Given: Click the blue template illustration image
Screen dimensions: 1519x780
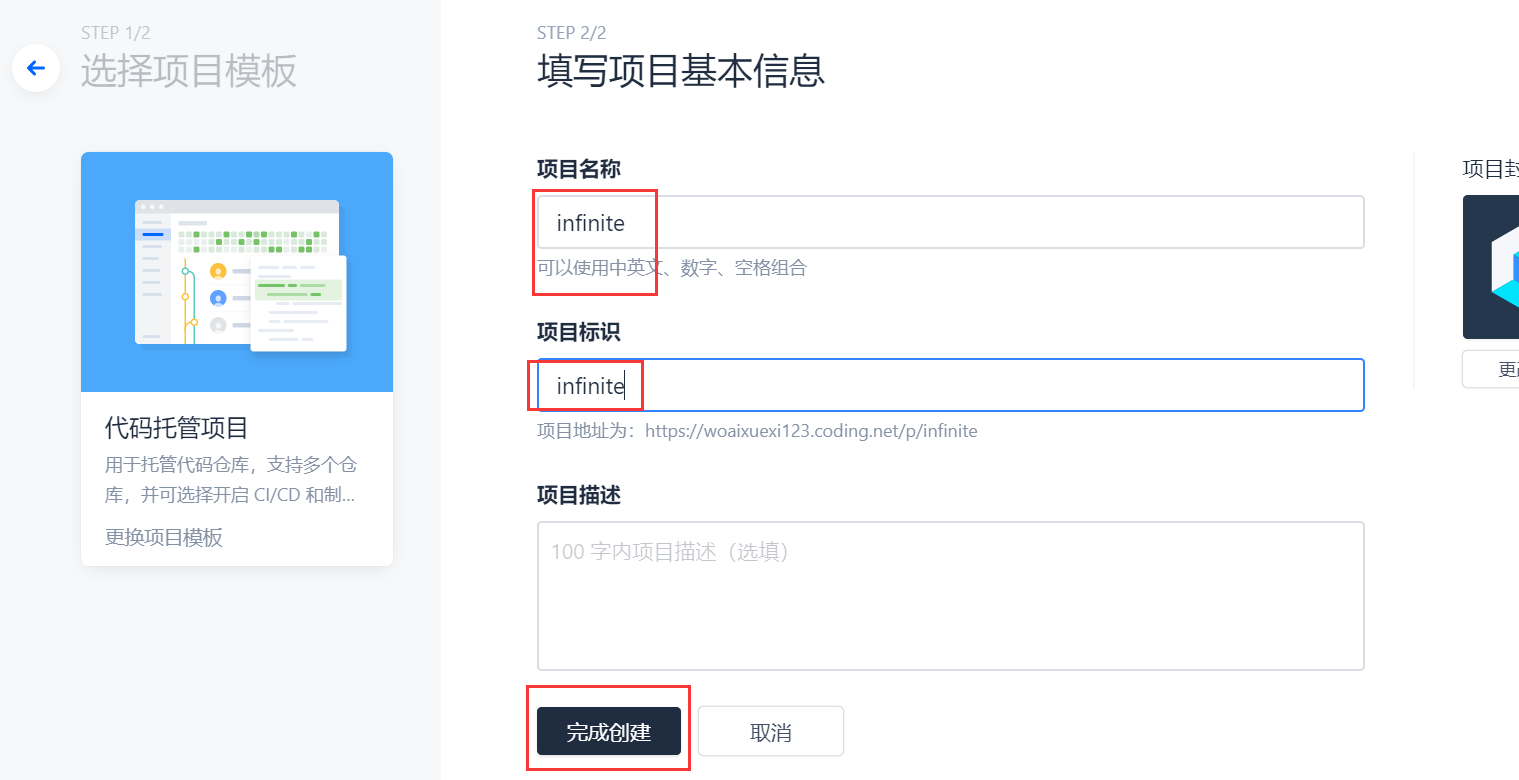Looking at the screenshot, I should tap(236, 271).
